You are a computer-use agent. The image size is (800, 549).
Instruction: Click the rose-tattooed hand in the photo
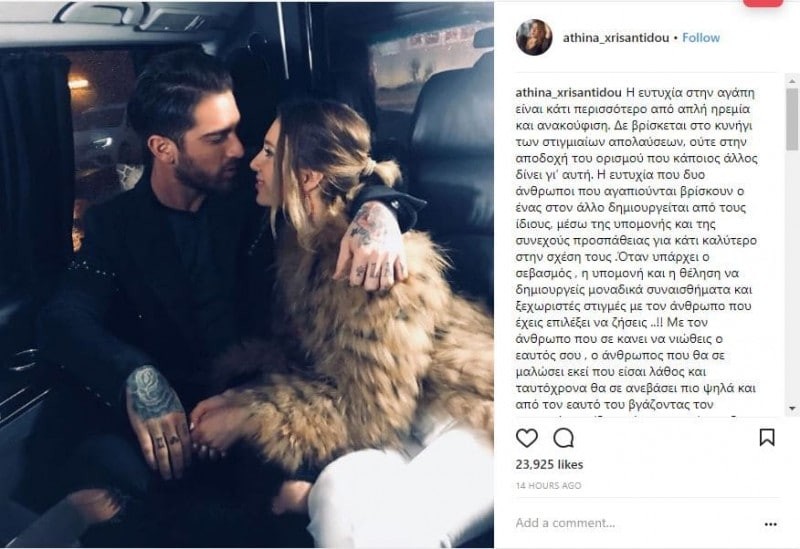(x=158, y=420)
